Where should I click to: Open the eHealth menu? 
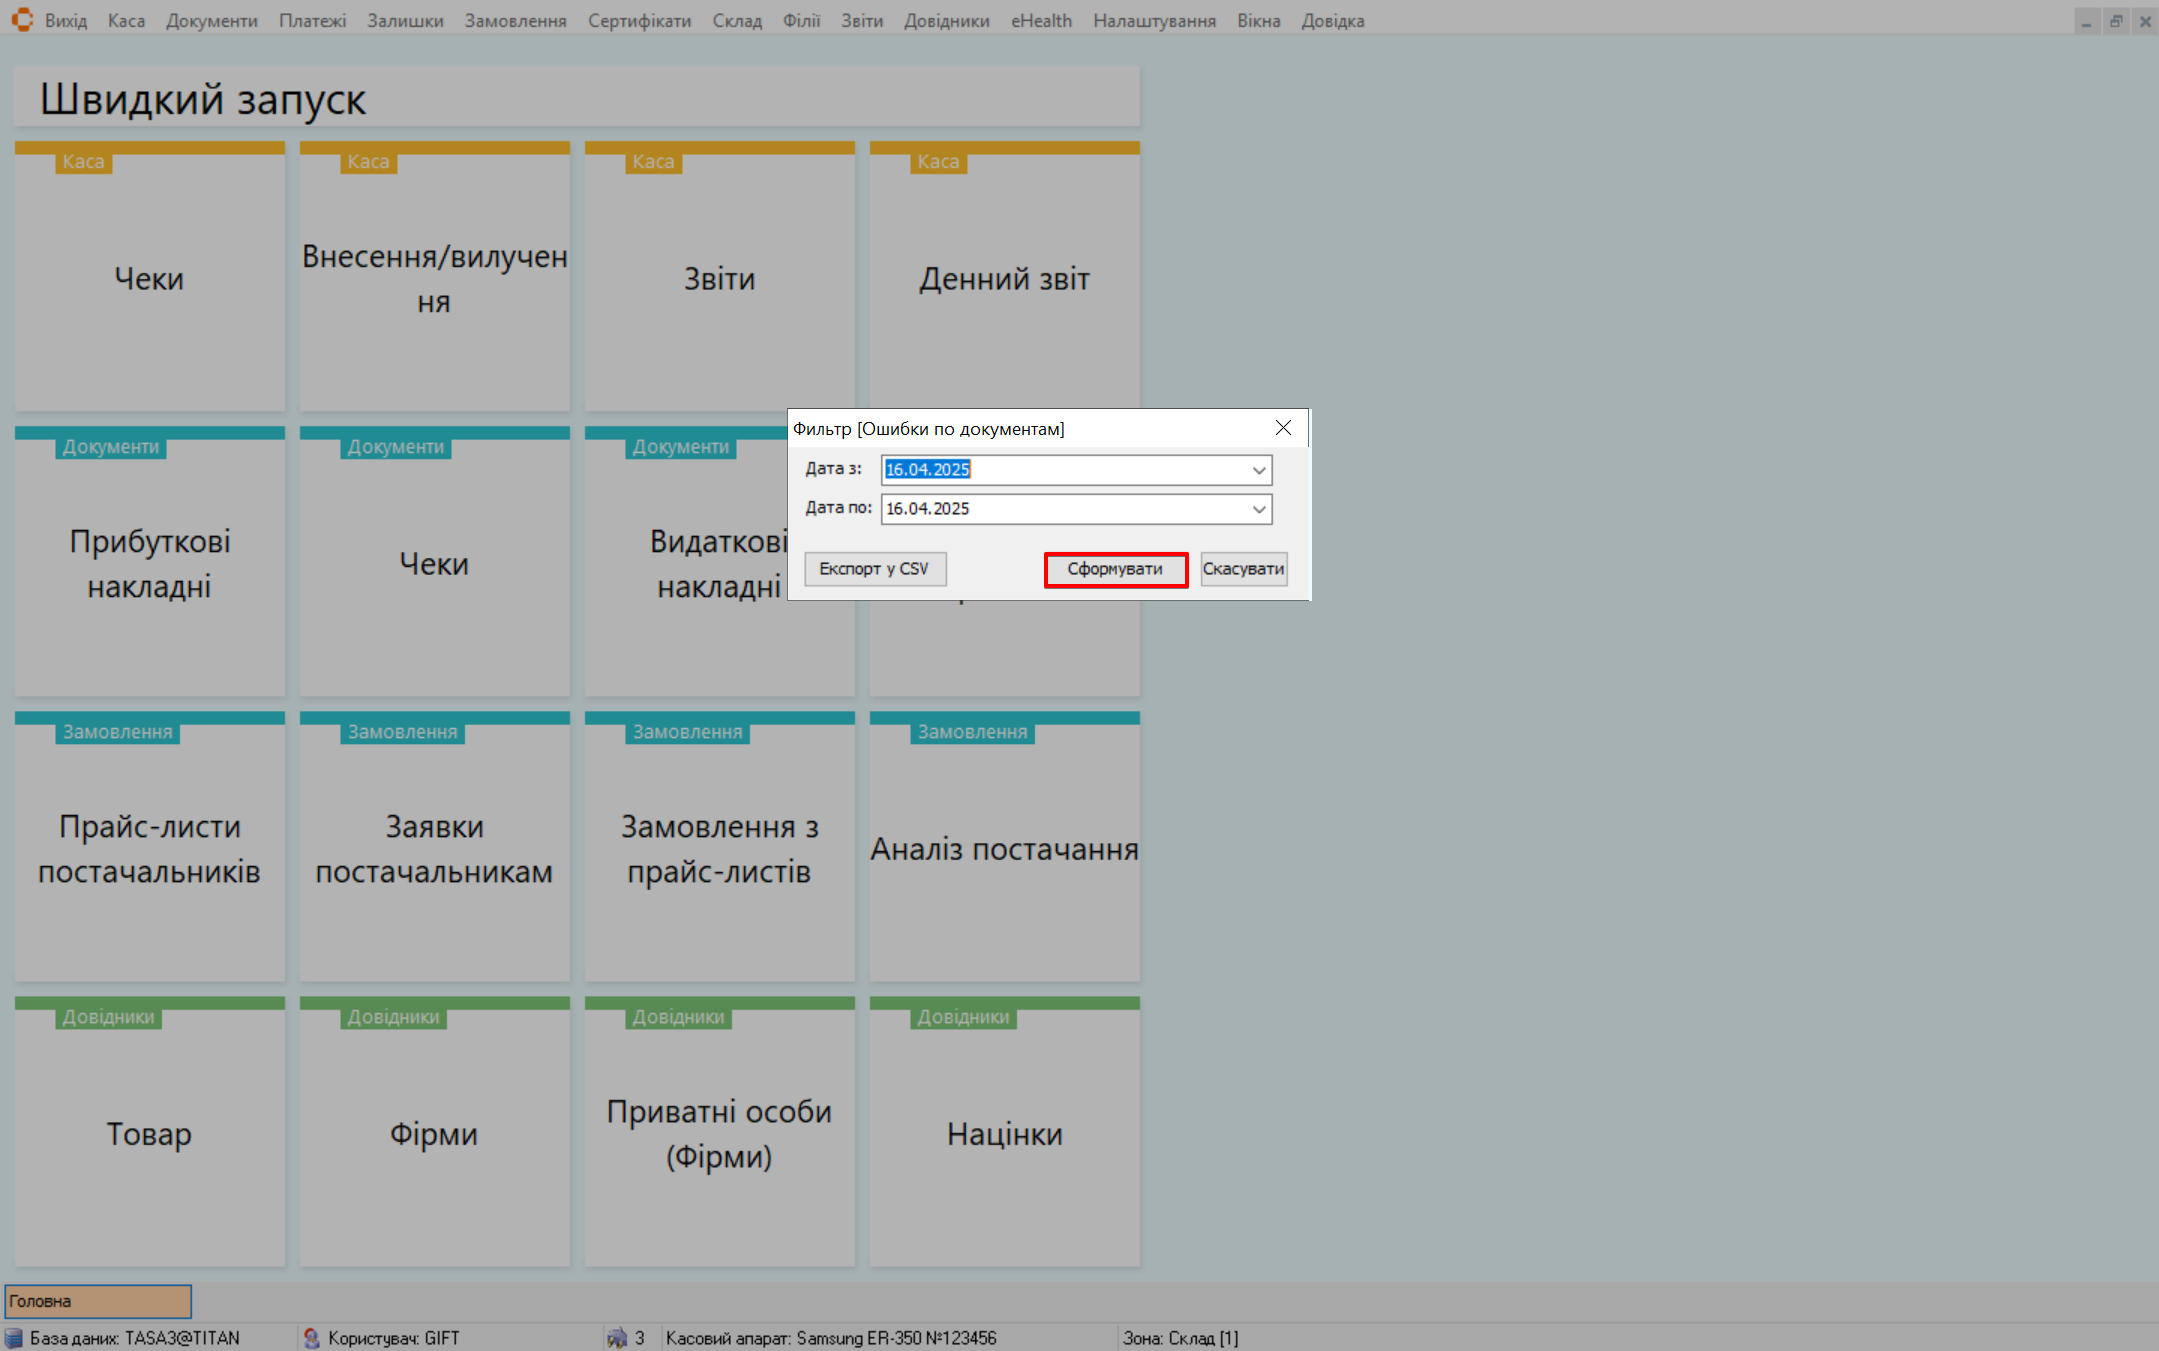pyautogui.click(x=1040, y=21)
